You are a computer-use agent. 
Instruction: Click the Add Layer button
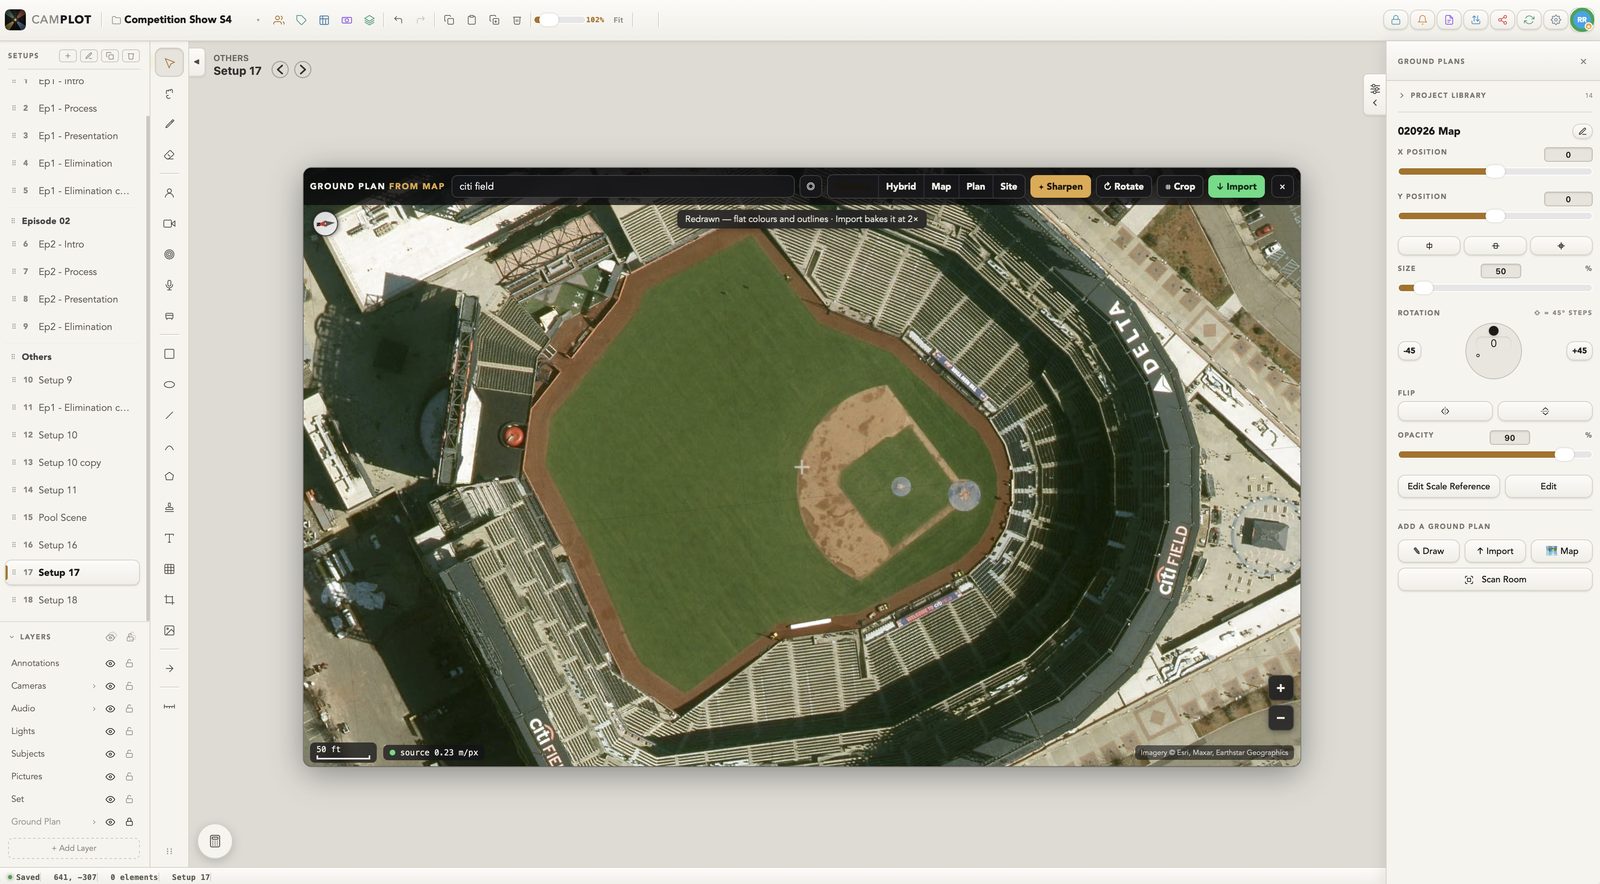pyautogui.click(x=74, y=848)
